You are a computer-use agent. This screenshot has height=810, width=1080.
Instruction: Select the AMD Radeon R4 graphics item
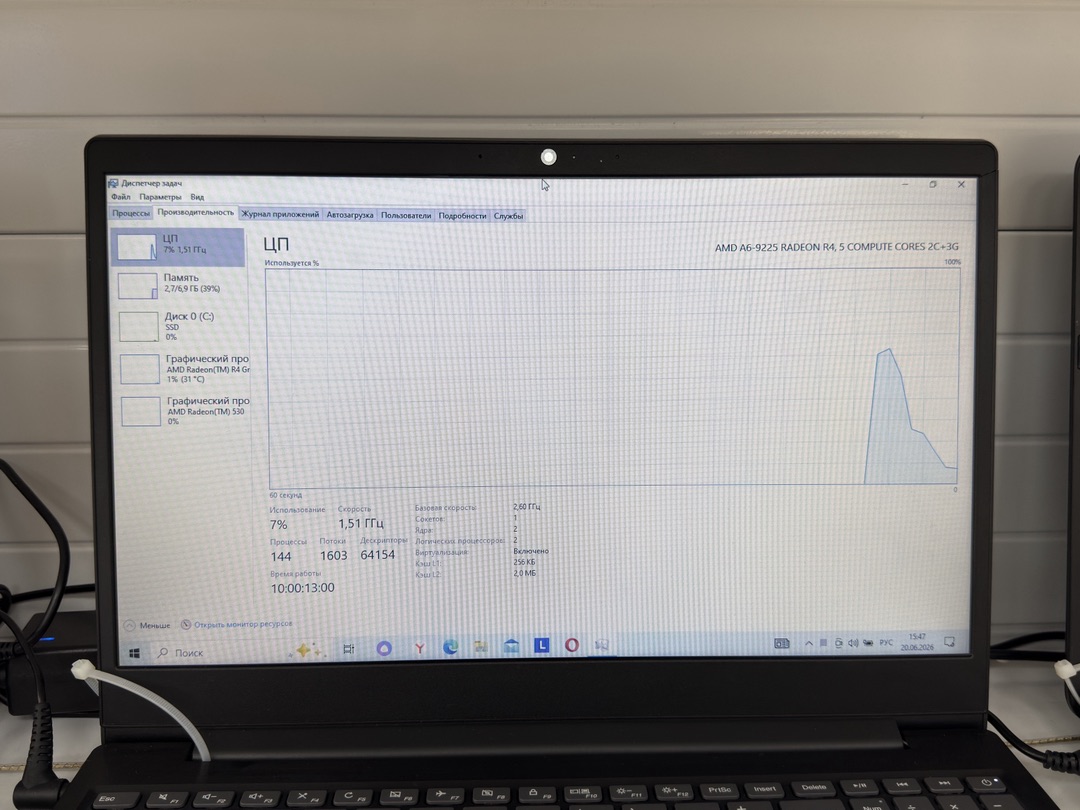(182, 368)
